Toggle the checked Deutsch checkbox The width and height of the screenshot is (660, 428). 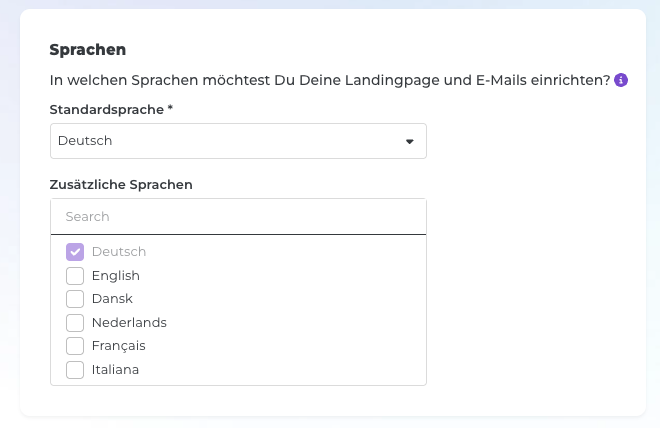click(75, 252)
